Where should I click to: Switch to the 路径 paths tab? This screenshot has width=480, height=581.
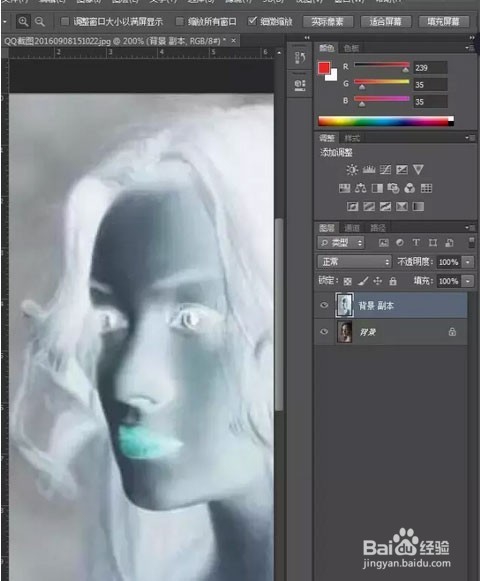click(377, 228)
